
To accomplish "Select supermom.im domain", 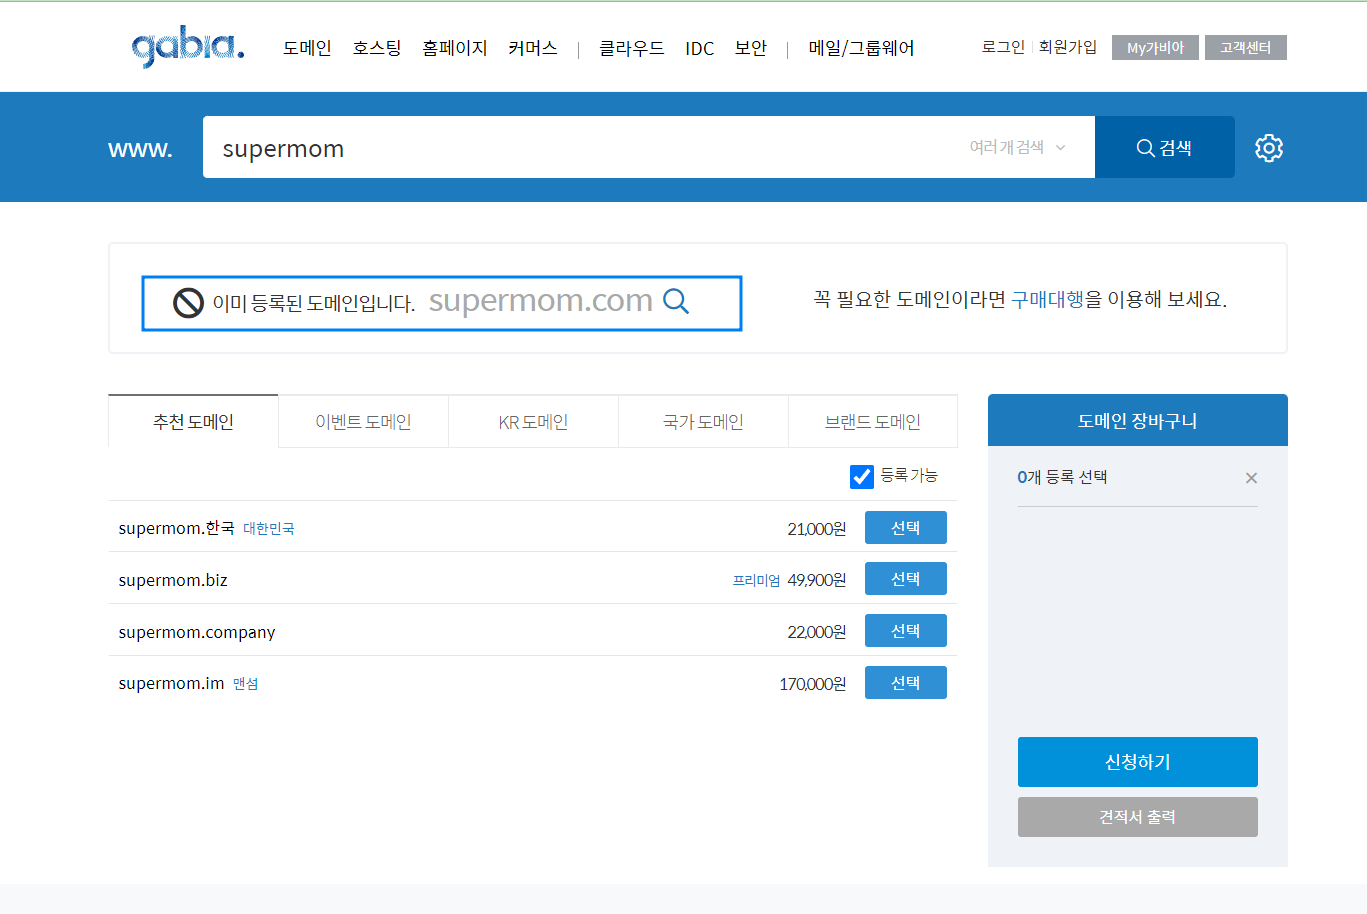I will click(906, 683).
